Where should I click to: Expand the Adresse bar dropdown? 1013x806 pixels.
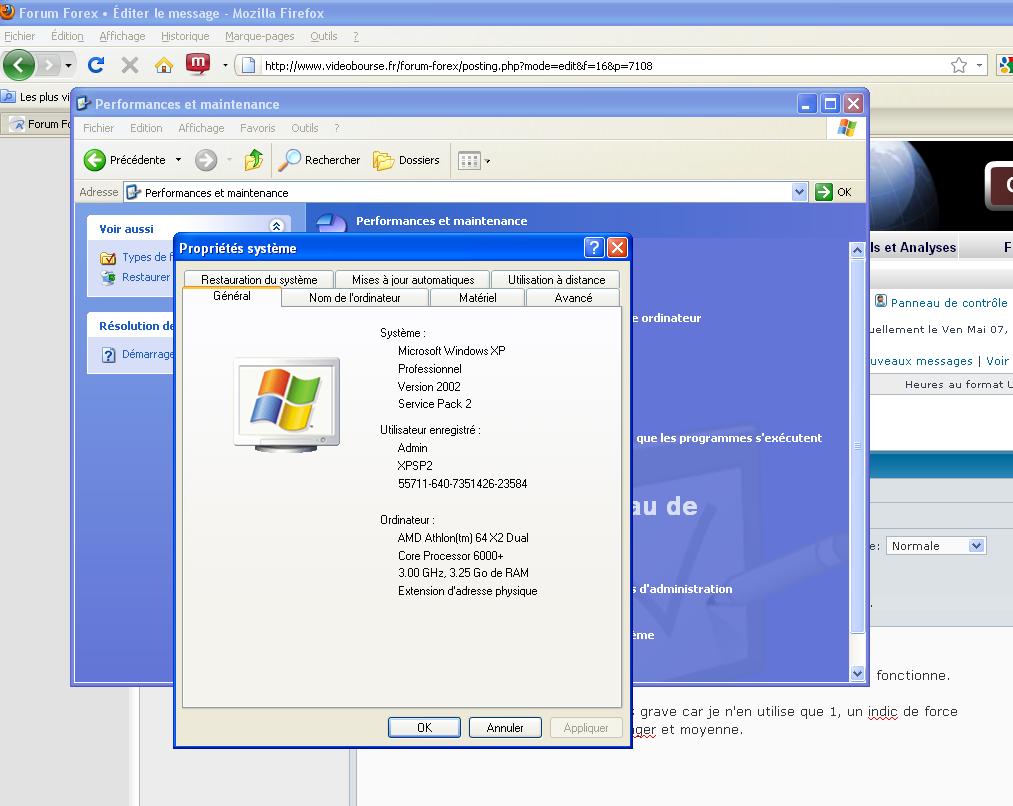click(x=798, y=192)
